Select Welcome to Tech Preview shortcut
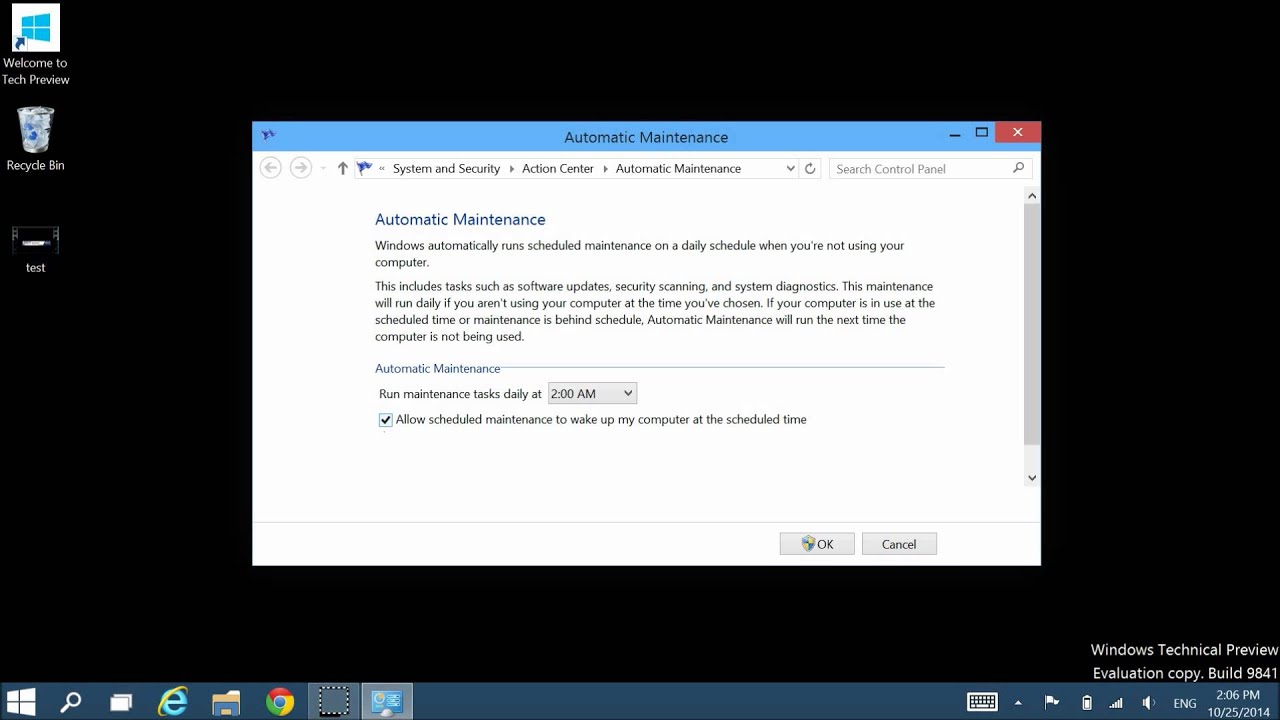Image resolution: width=1280 pixels, height=720 pixels. [35, 46]
